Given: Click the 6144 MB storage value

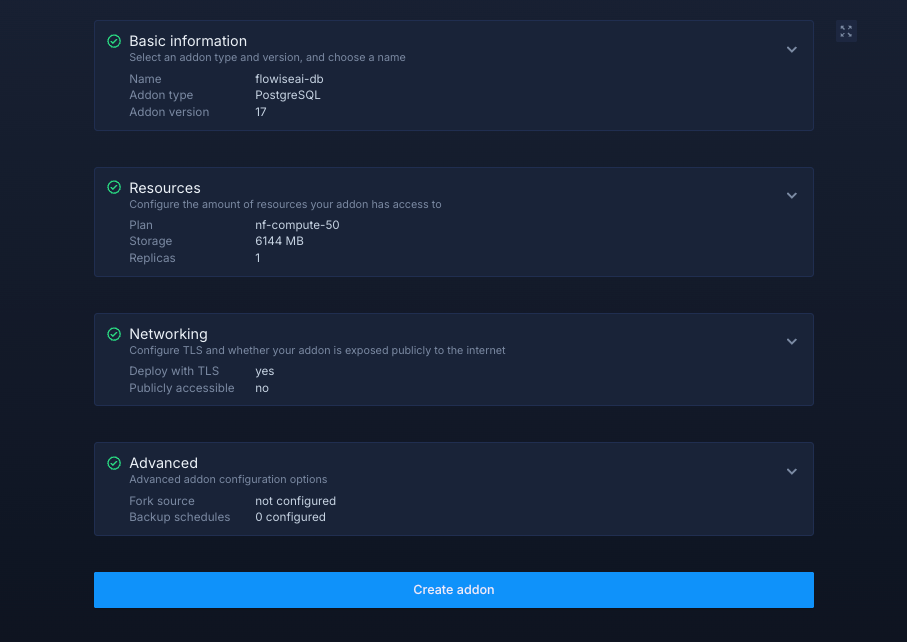Looking at the screenshot, I should (x=279, y=241).
